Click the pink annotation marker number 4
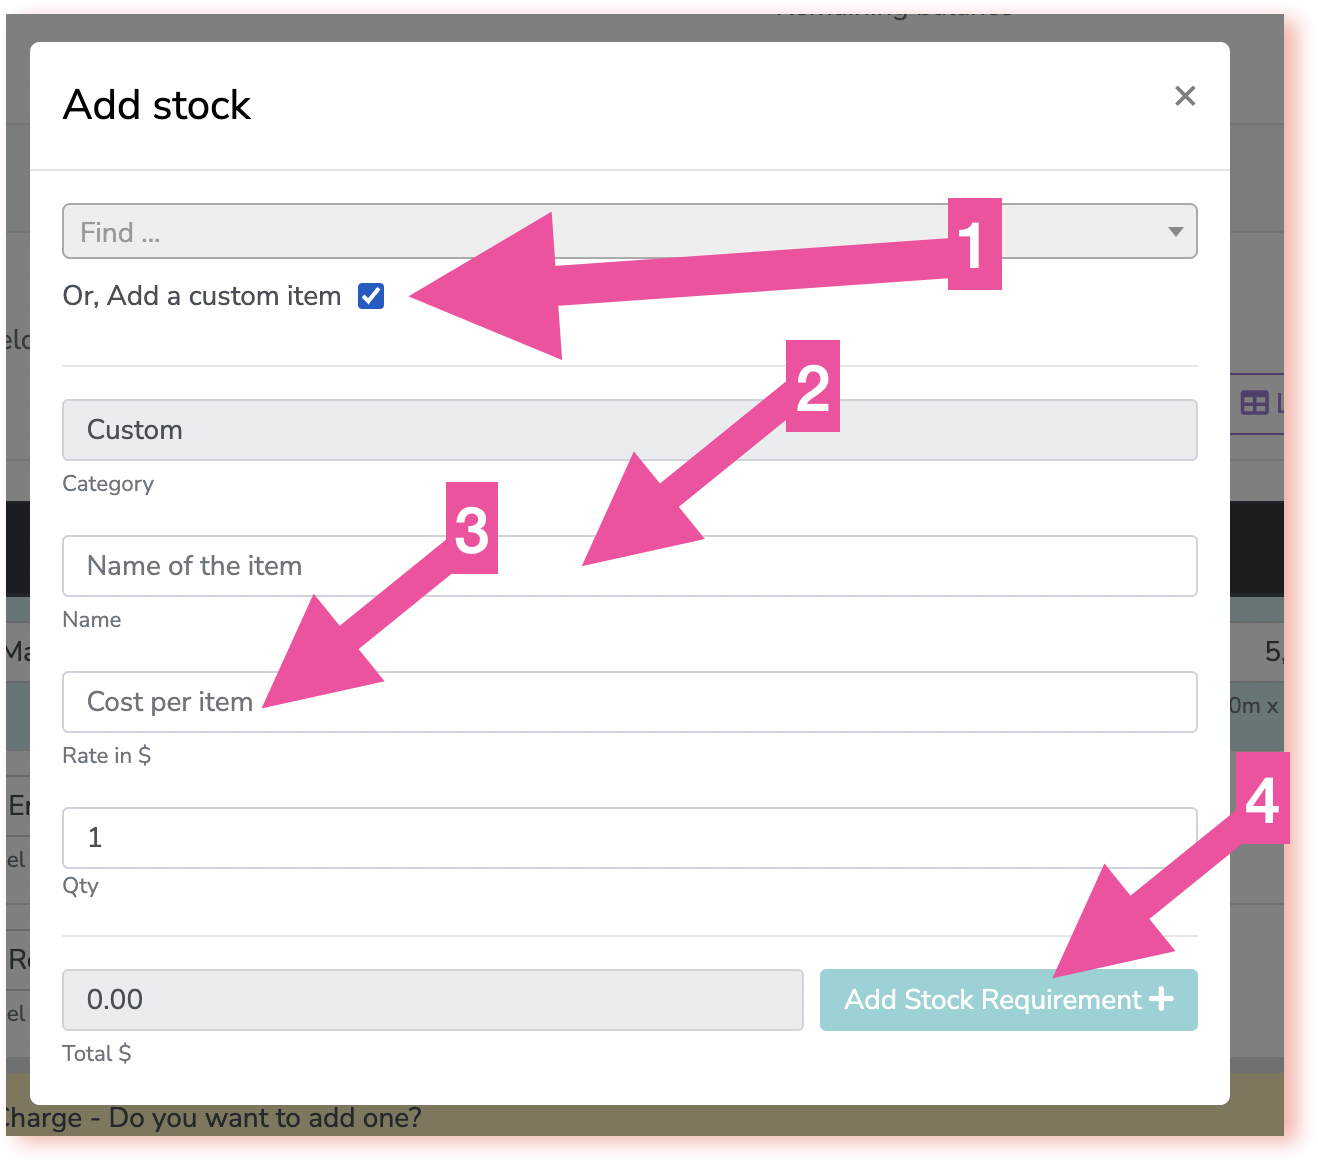1318x1162 pixels. tap(1262, 798)
